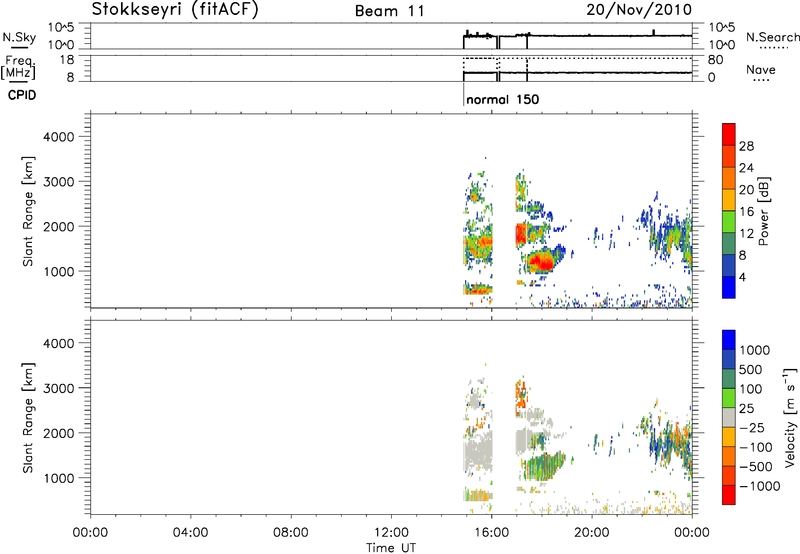Click the '-100' label on velocity colorbar
800x554 pixels.
(x=755, y=447)
